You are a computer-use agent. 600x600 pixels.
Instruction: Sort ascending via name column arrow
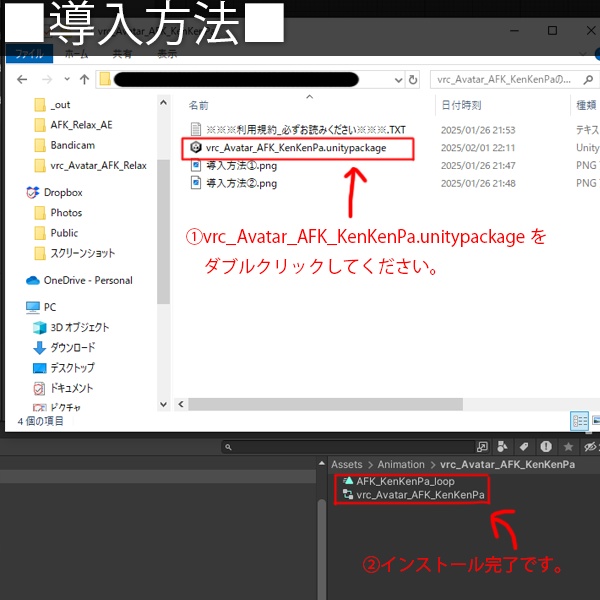[310, 97]
